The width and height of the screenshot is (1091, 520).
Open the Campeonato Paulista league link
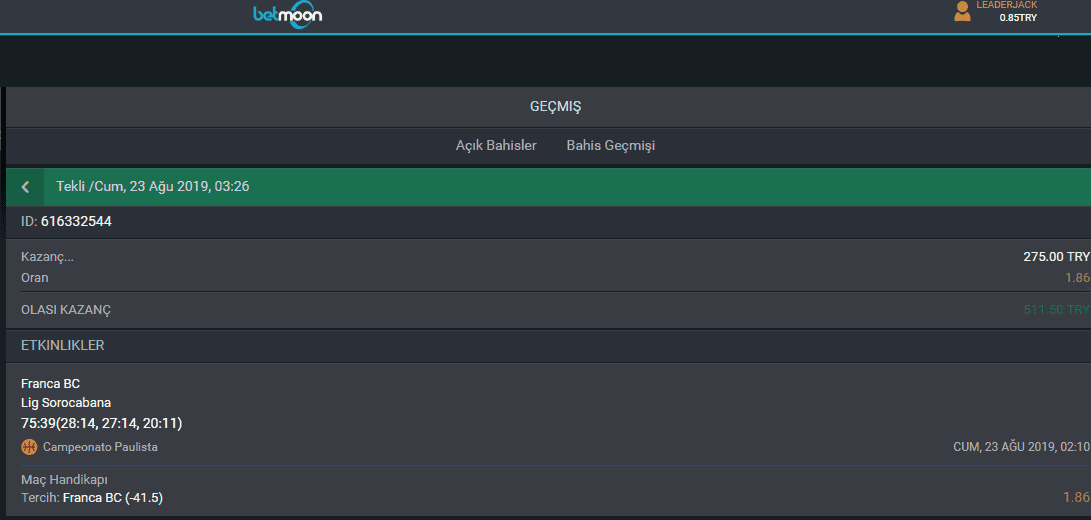pos(100,447)
